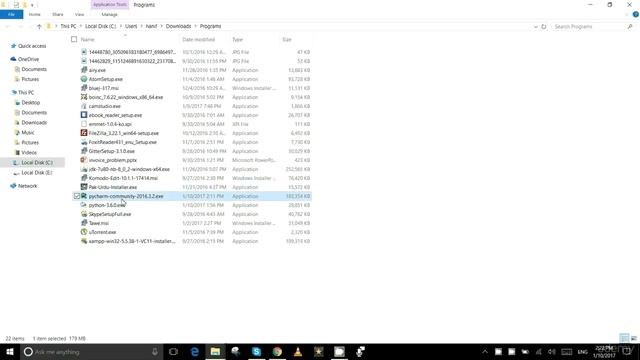640x360 pixels.
Task: Select the SkypeSetupFull.exe icon
Action: (84, 214)
